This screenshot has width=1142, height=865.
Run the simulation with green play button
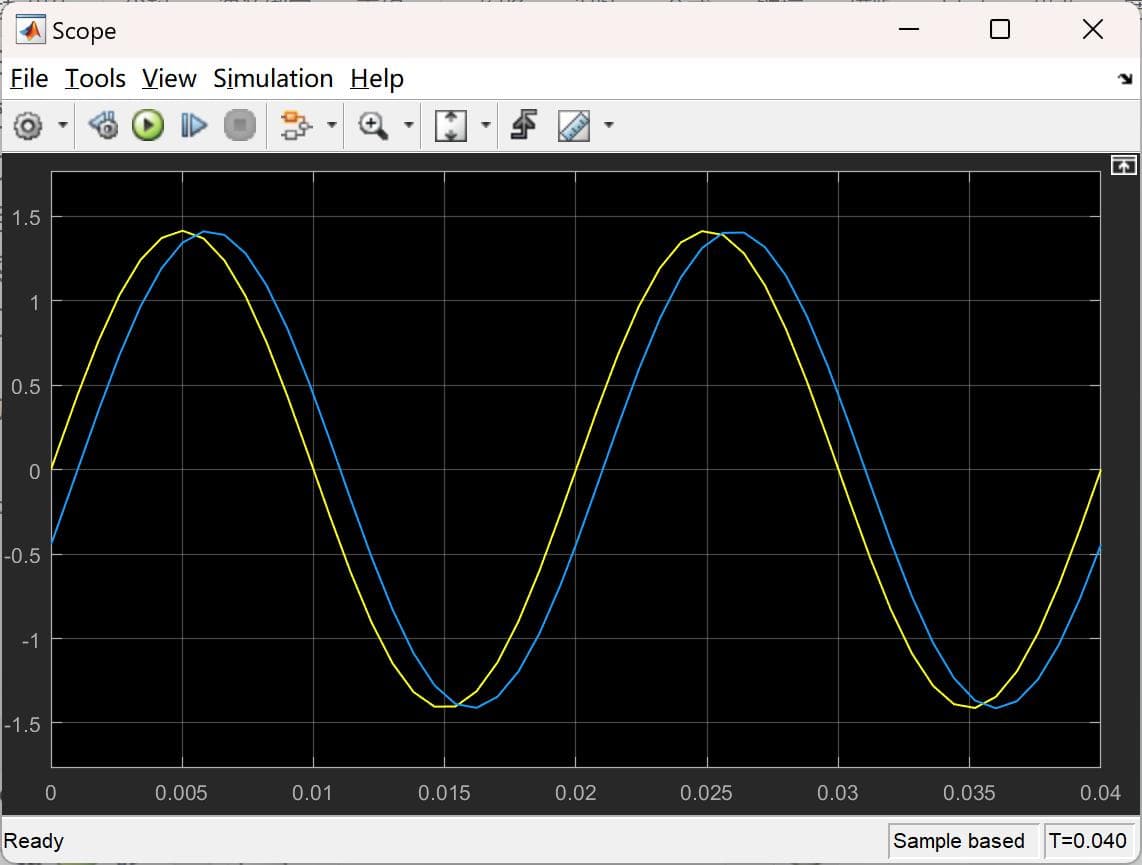[x=148, y=125]
